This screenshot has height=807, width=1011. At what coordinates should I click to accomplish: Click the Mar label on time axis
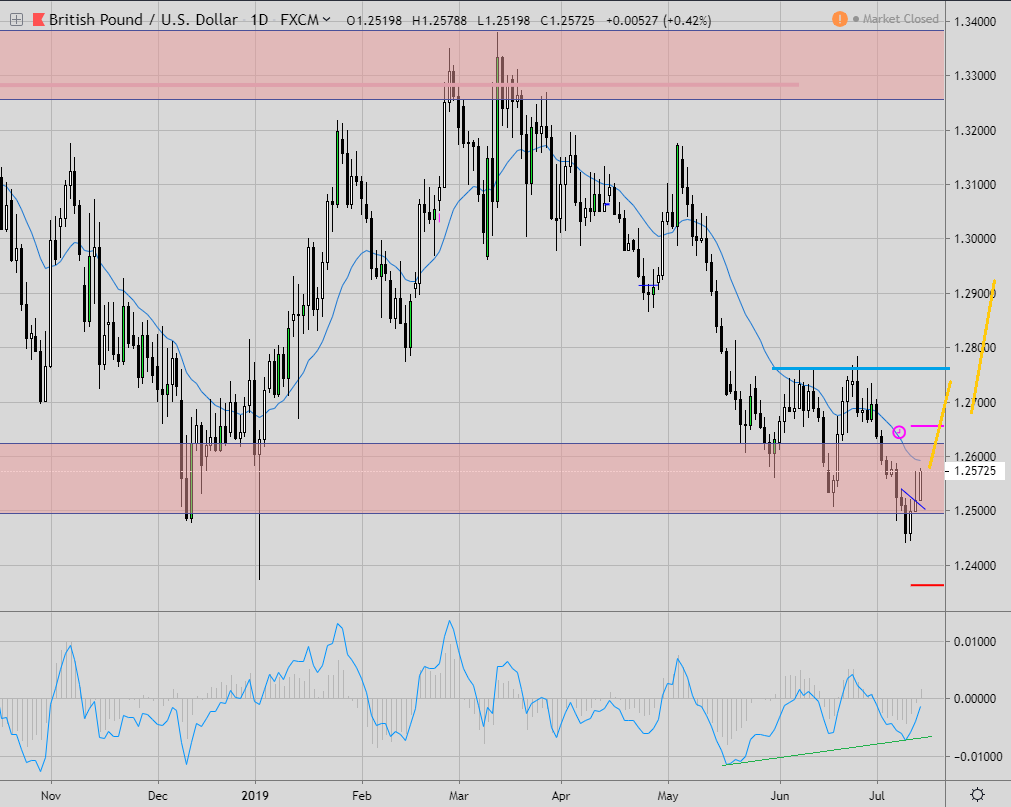pos(458,796)
